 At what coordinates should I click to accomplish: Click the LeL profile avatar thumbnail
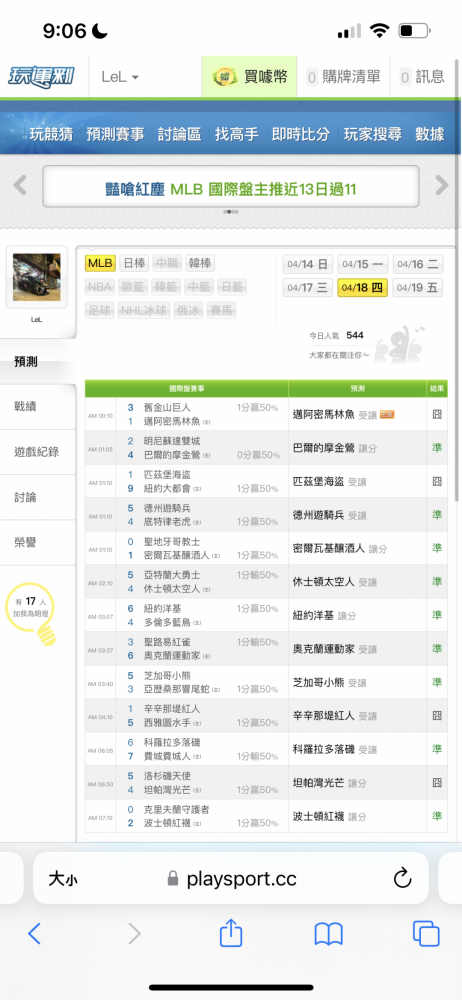[37, 277]
